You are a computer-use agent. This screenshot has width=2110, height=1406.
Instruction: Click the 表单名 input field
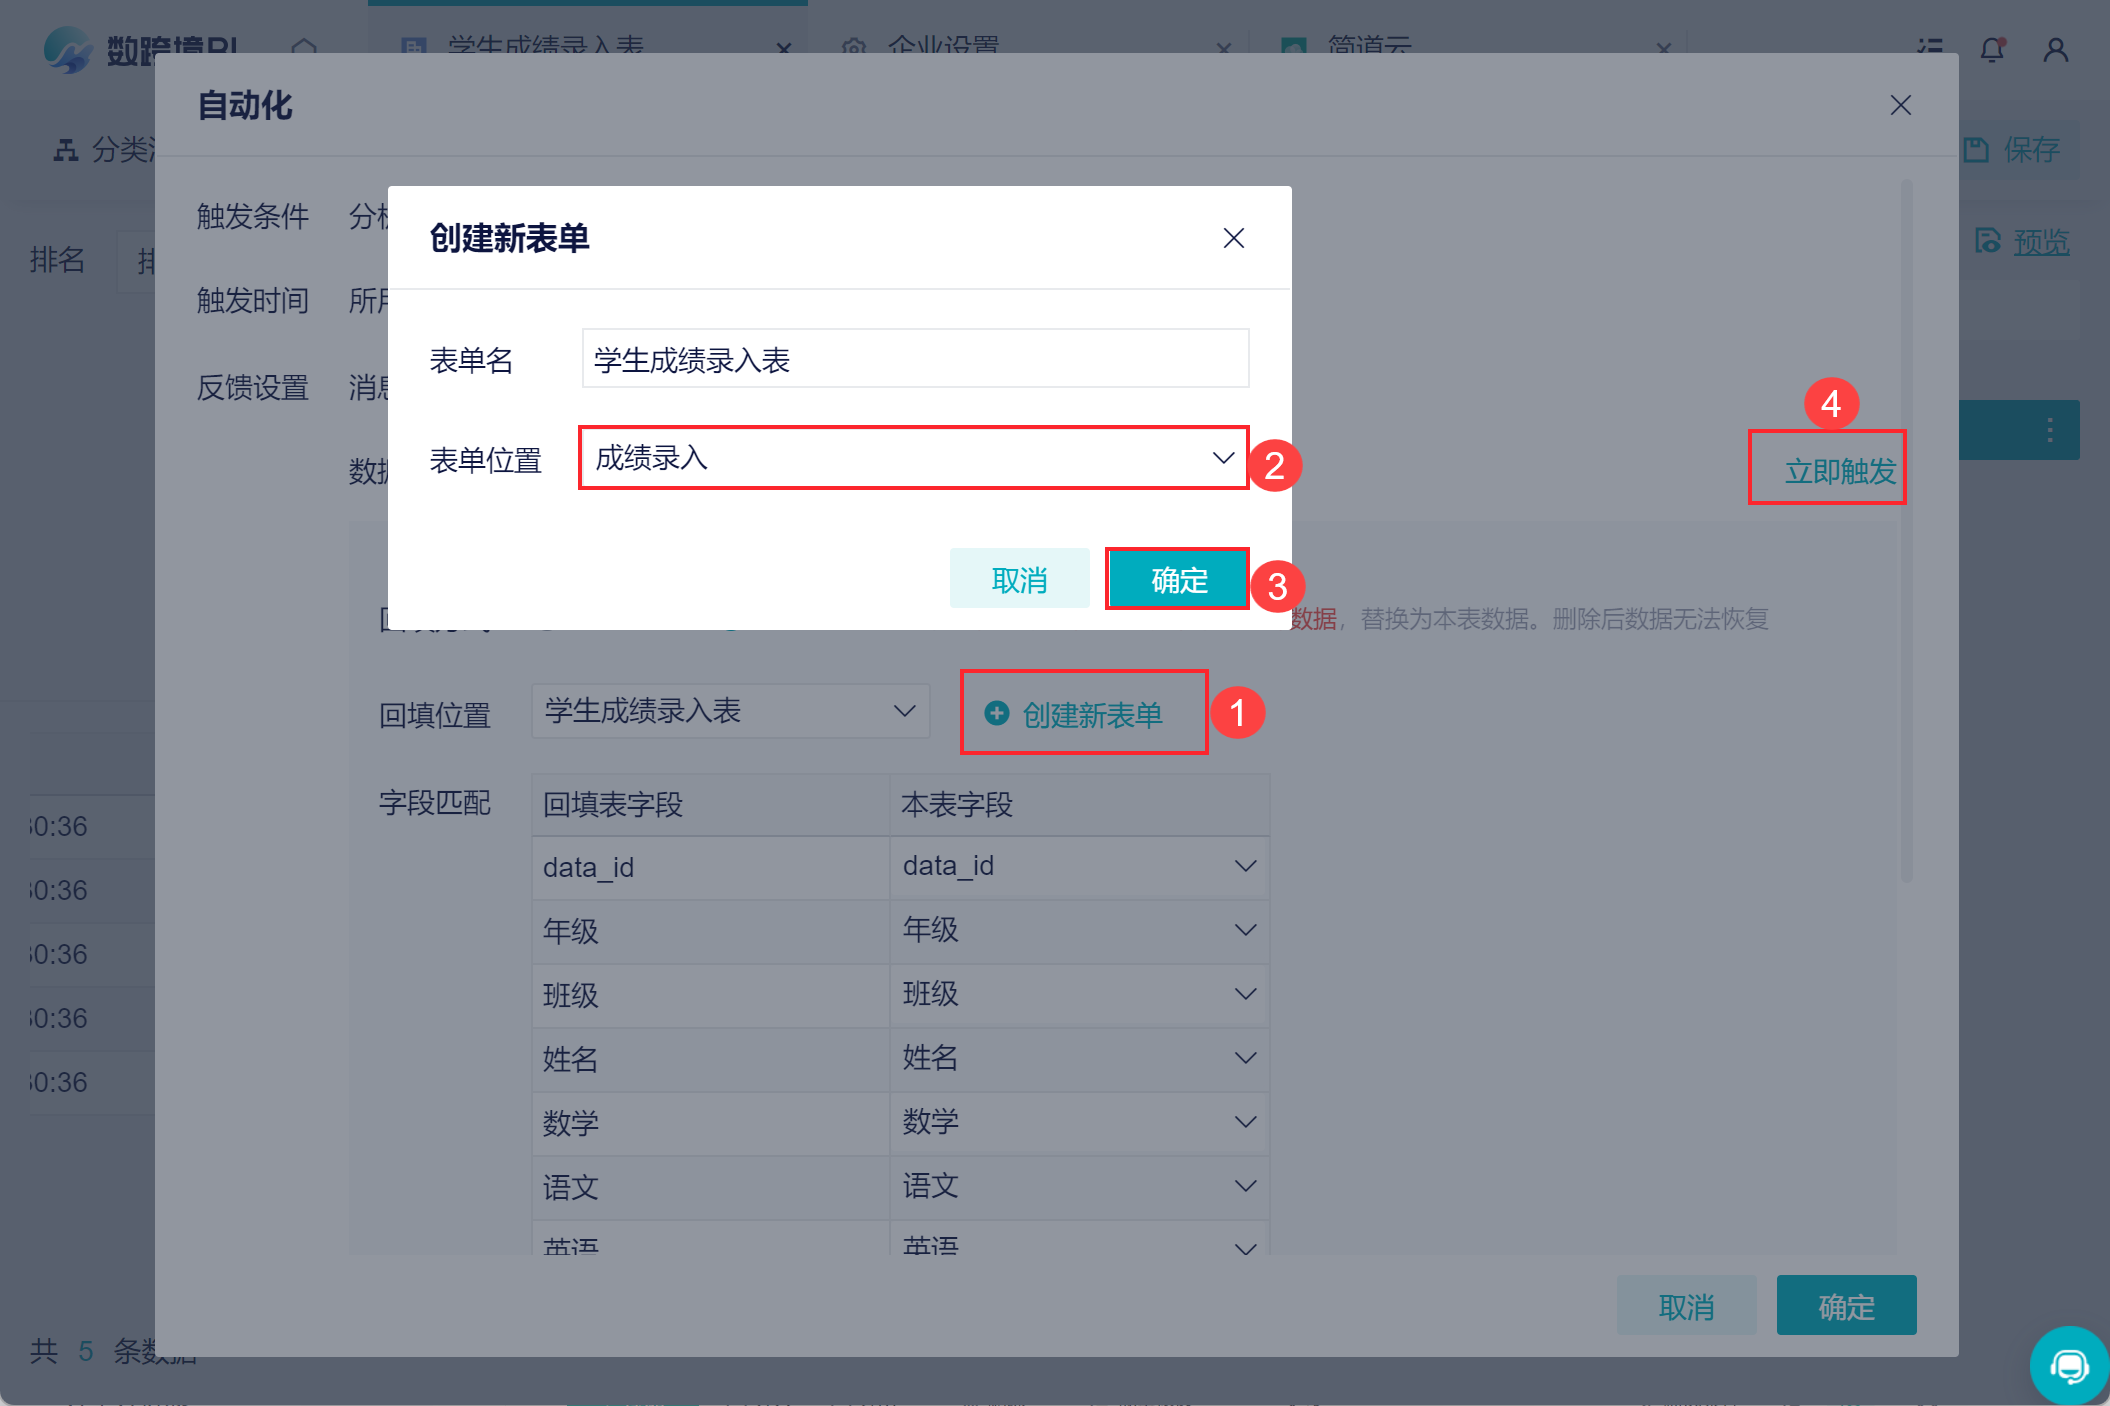tap(914, 359)
